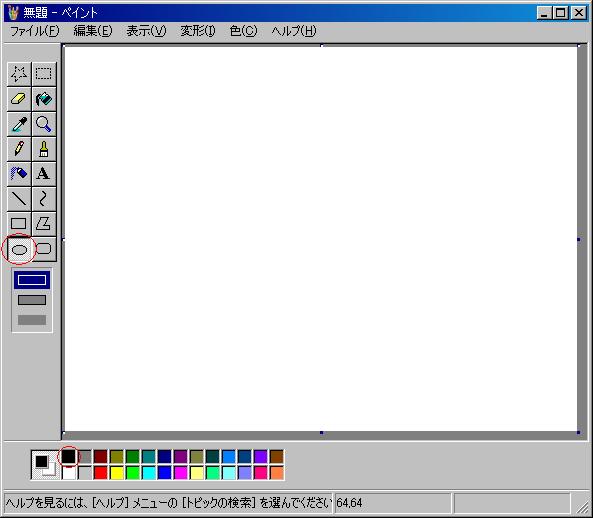Choose solid fill without outline style

[32, 320]
